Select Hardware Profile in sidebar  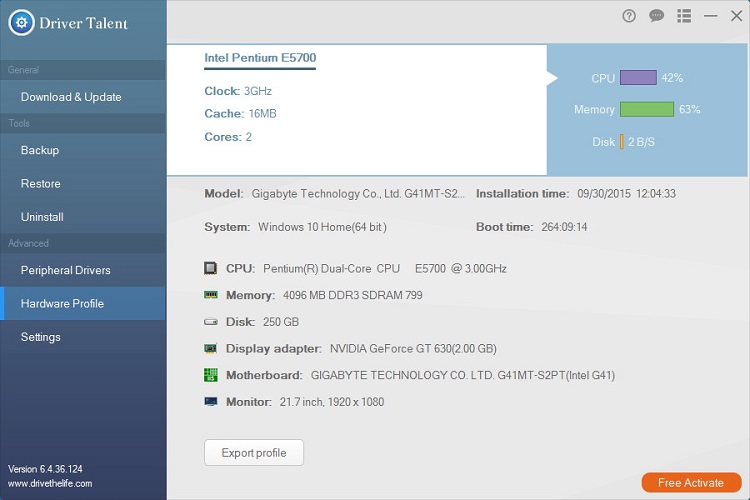click(x=83, y=303)
